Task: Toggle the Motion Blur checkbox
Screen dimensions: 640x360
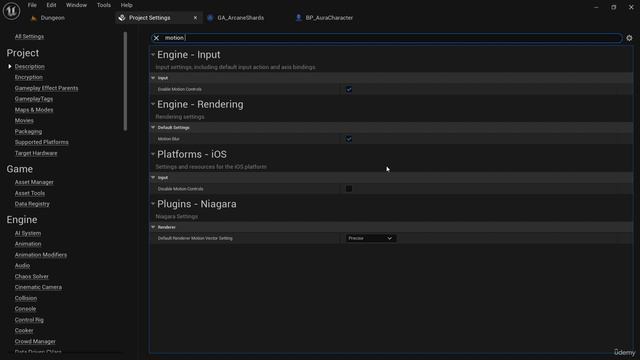Action: click(349, 139)
